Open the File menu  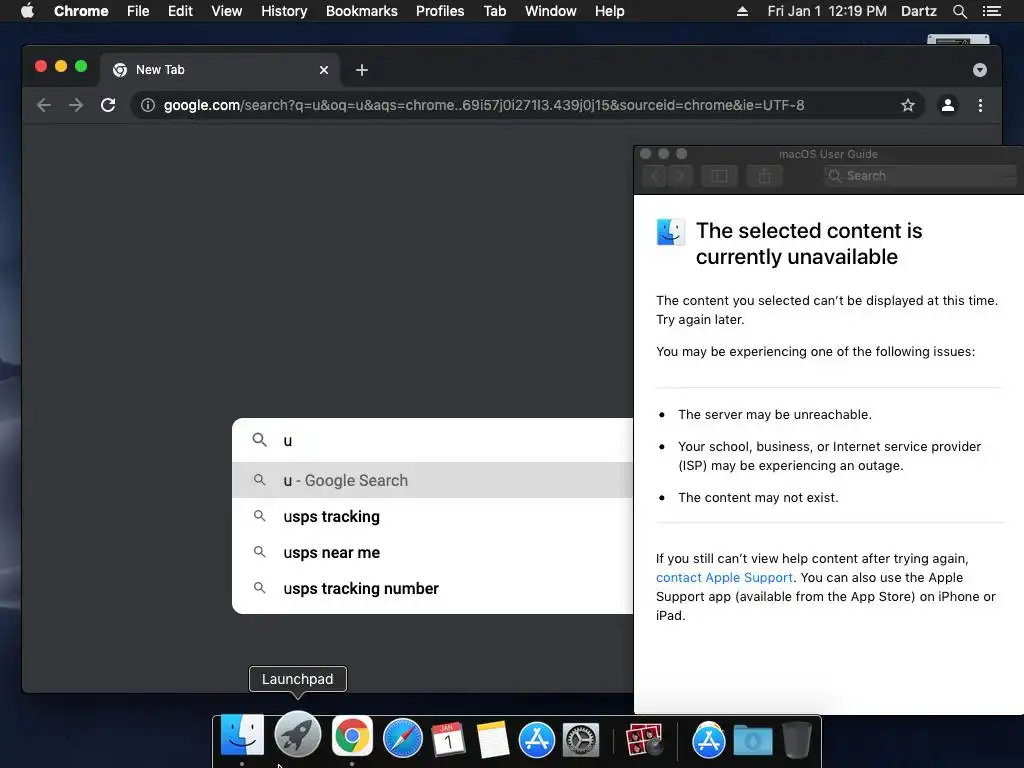click(x=138, y=11)
